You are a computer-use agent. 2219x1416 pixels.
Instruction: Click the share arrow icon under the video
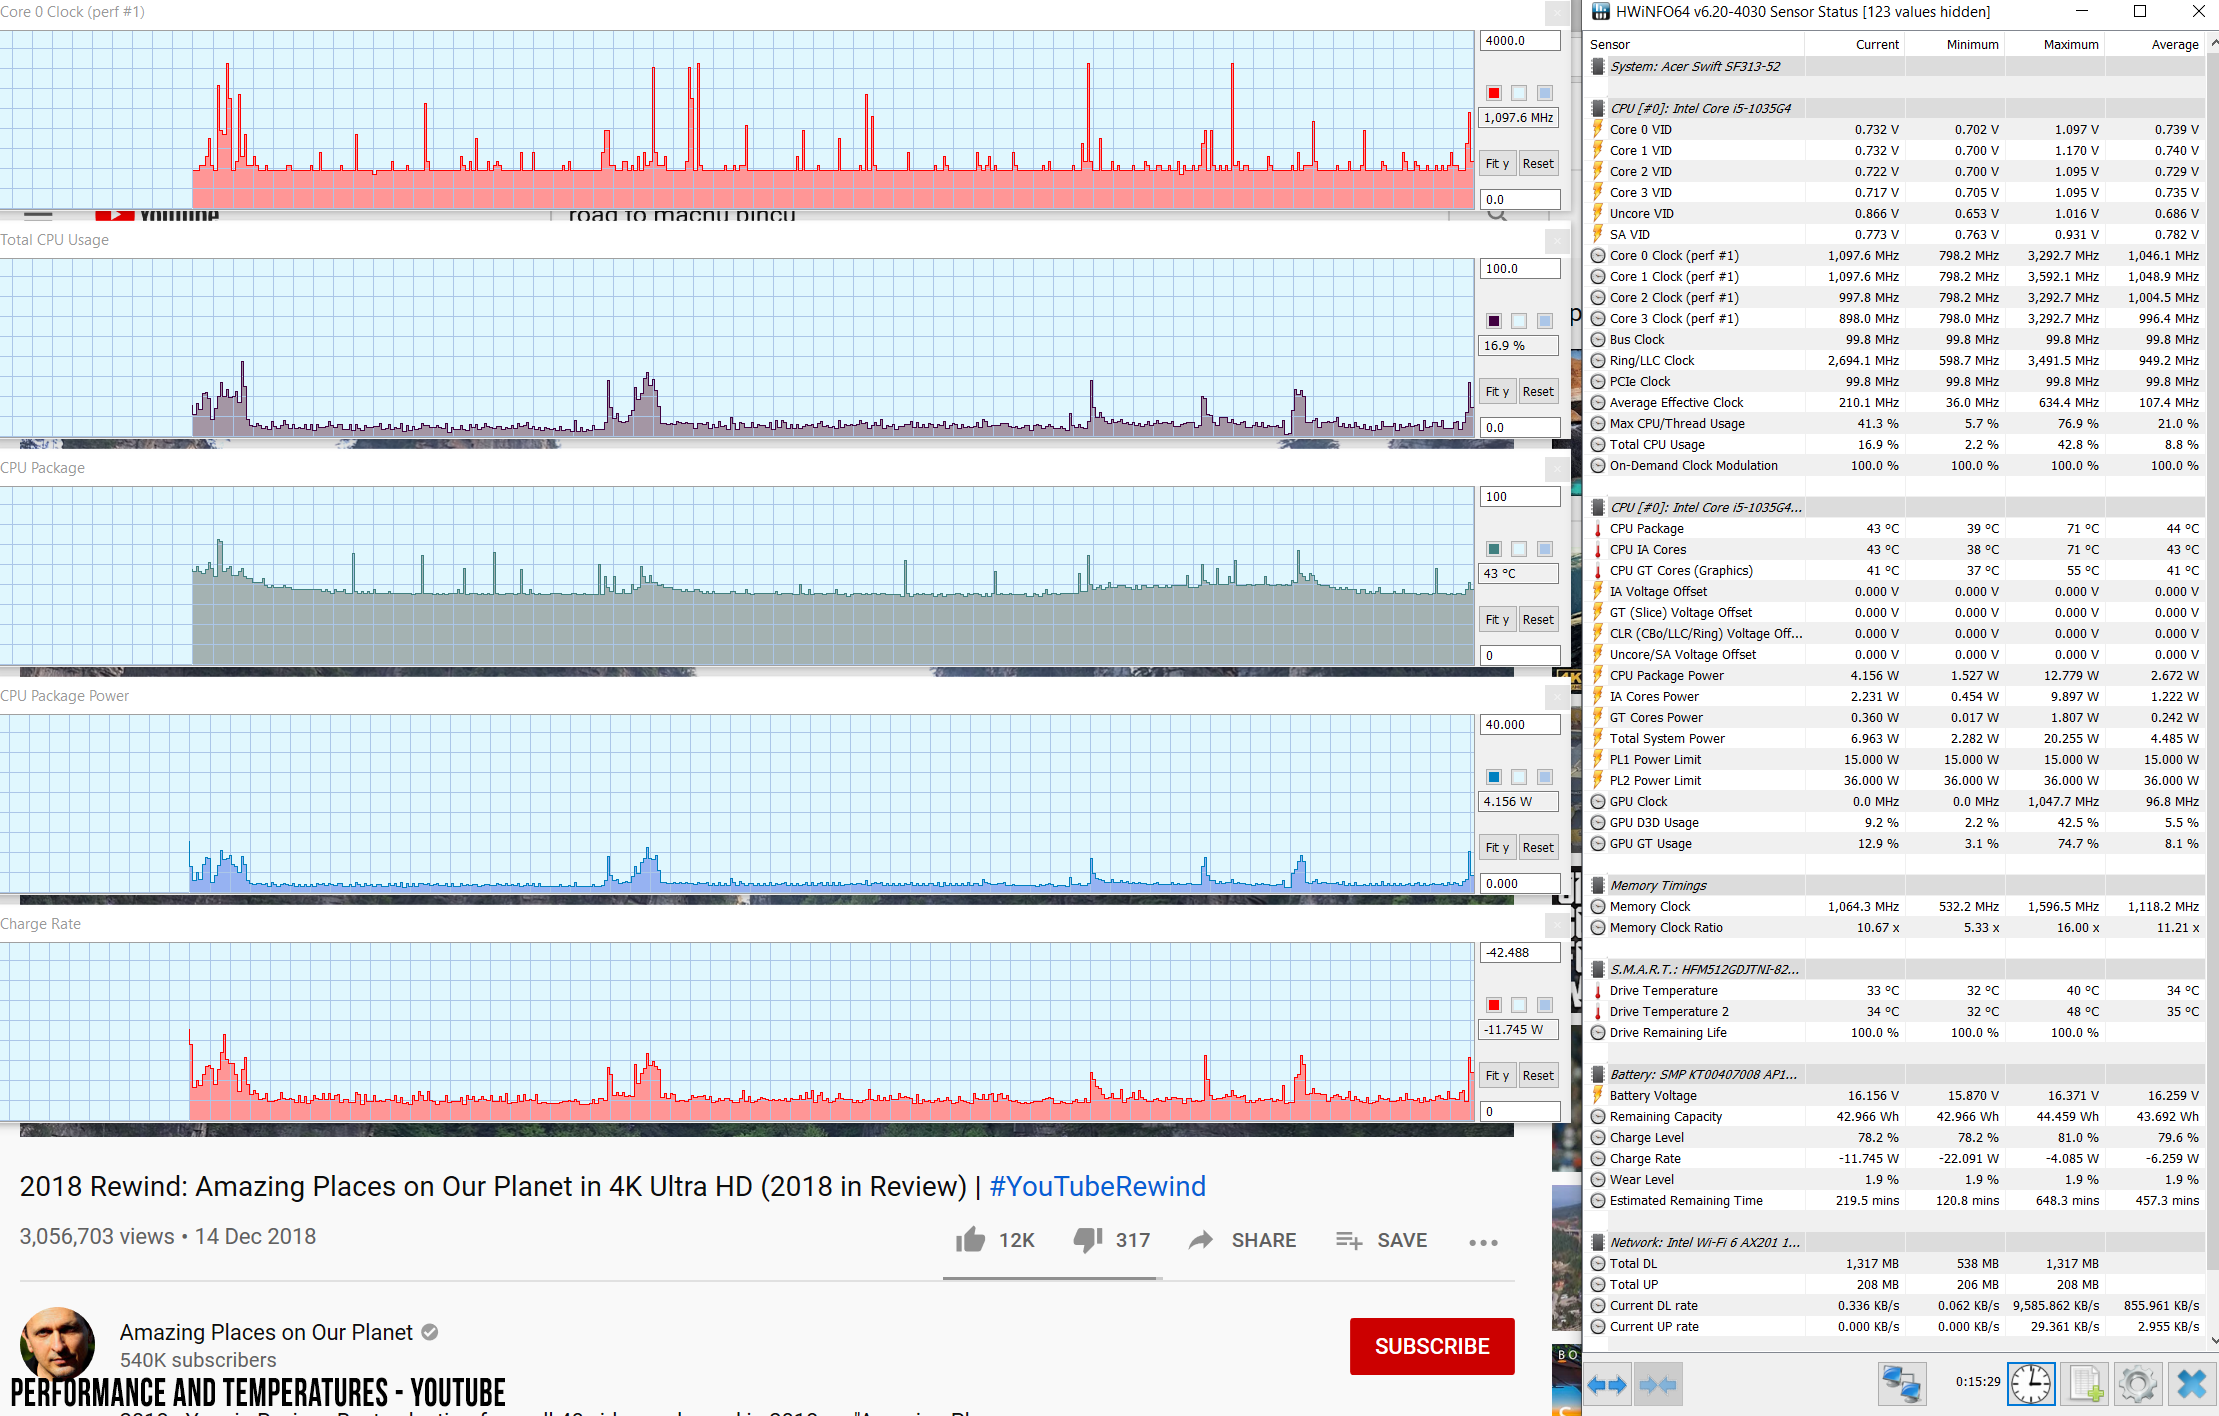click(x=1201, y=1240)
